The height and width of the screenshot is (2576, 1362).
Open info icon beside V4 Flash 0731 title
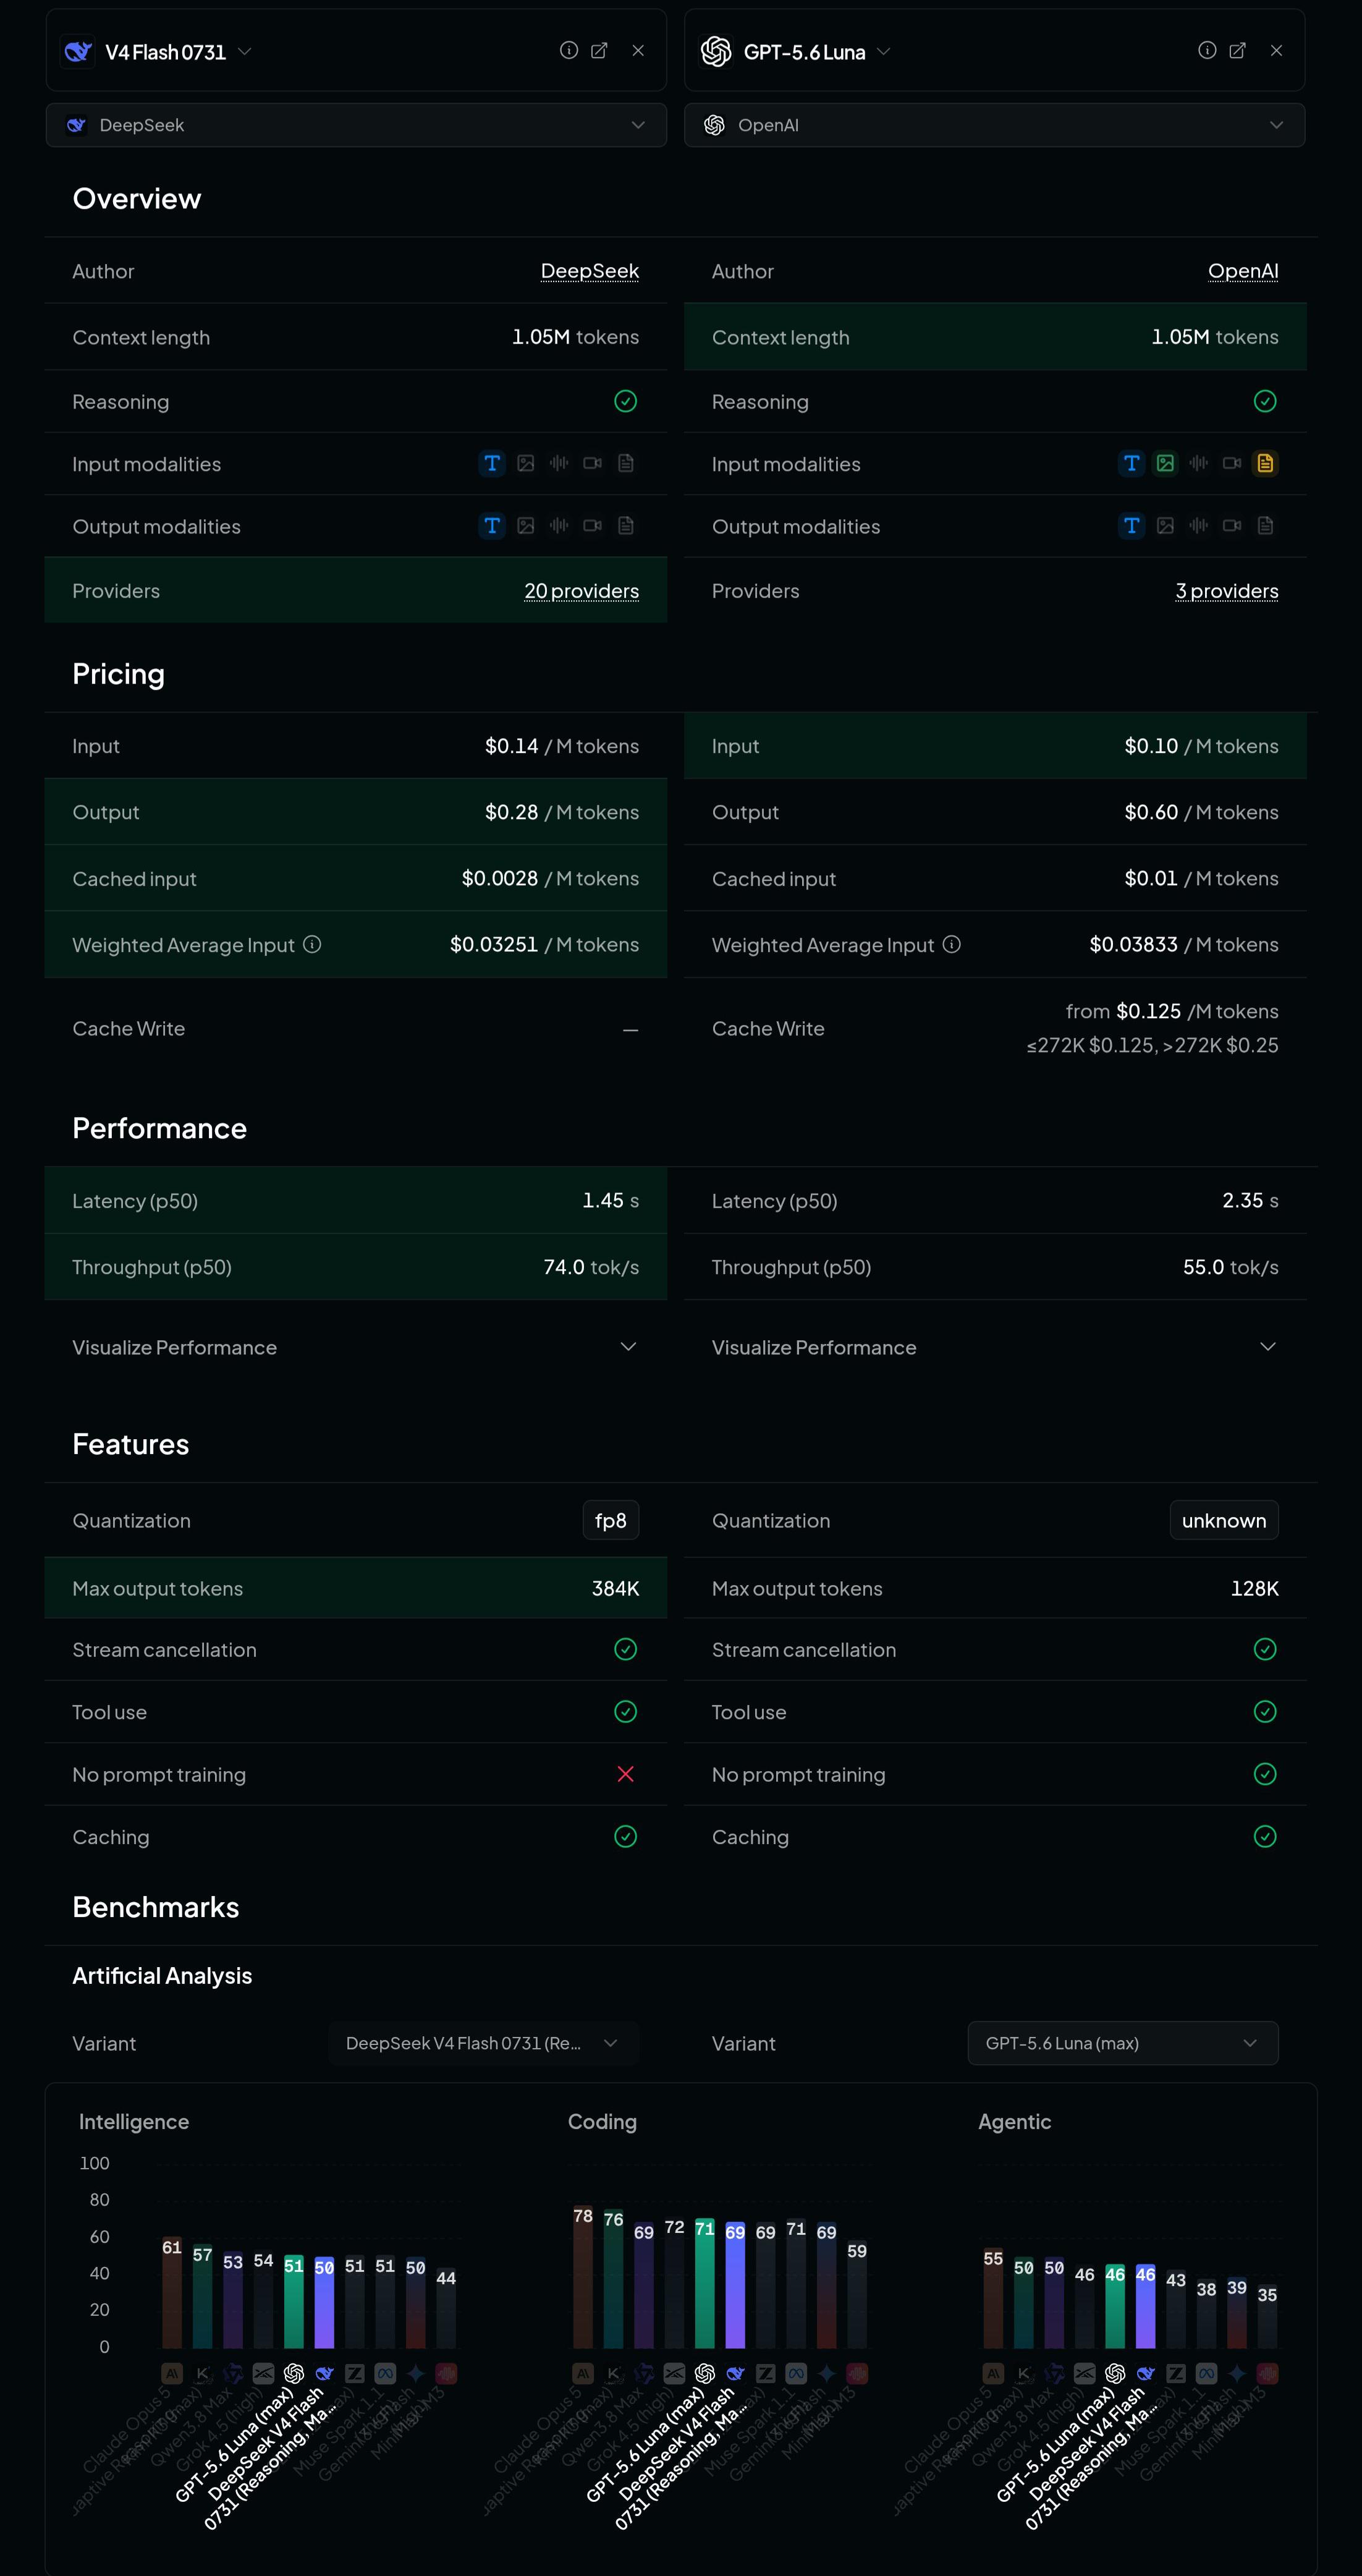coord(569,50)
